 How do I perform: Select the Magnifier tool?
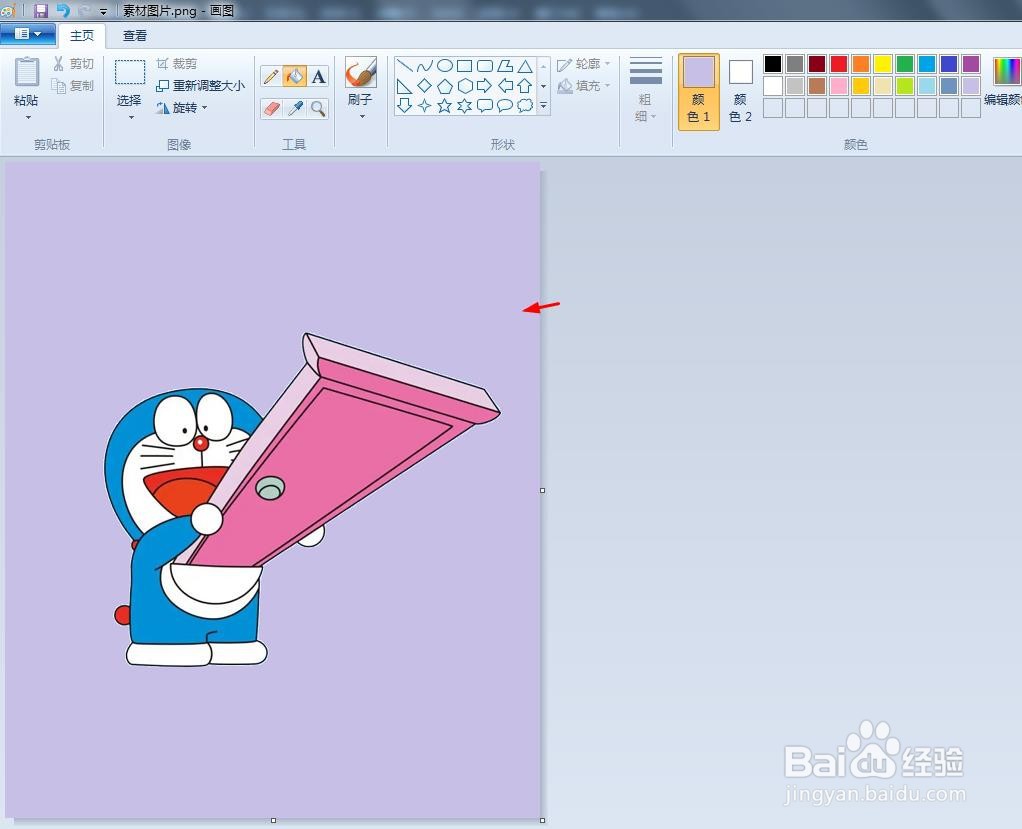tap(318, 108)
